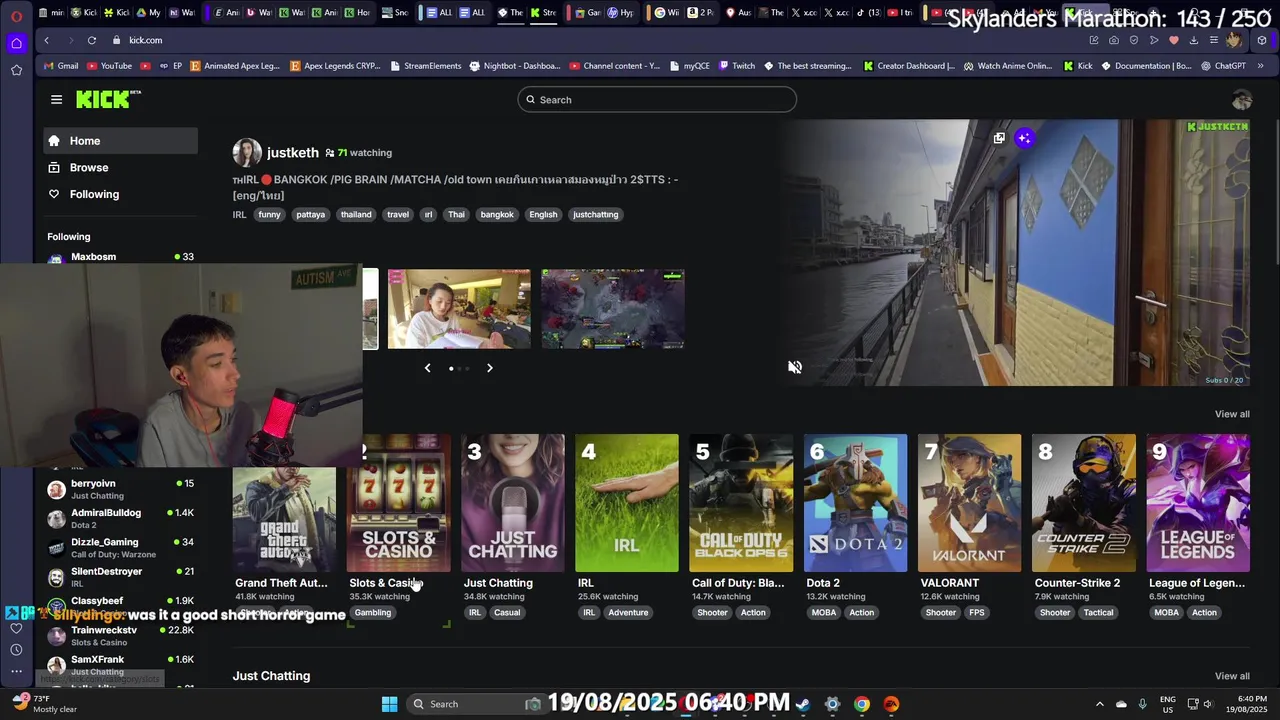Viewport: 1280px width, 720px height.
Task: Open browser easy setup sliders icon
Action: point(1214,40)
